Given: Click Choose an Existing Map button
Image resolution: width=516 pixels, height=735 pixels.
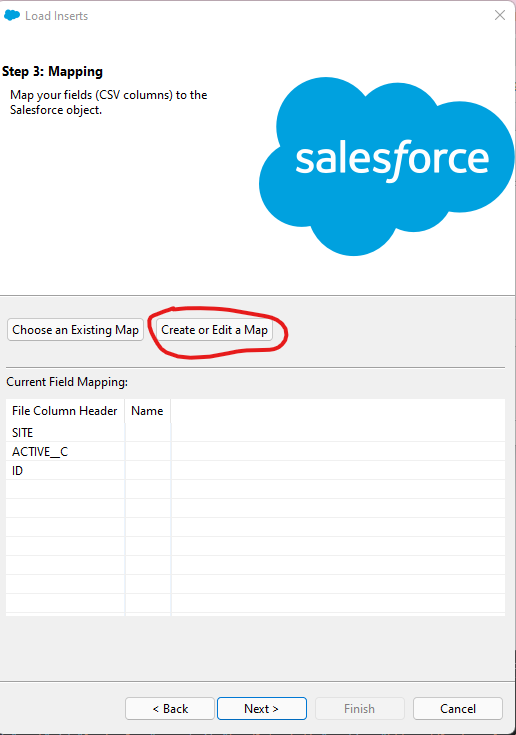Looking at the screenshot, I should tap(75, 330).
